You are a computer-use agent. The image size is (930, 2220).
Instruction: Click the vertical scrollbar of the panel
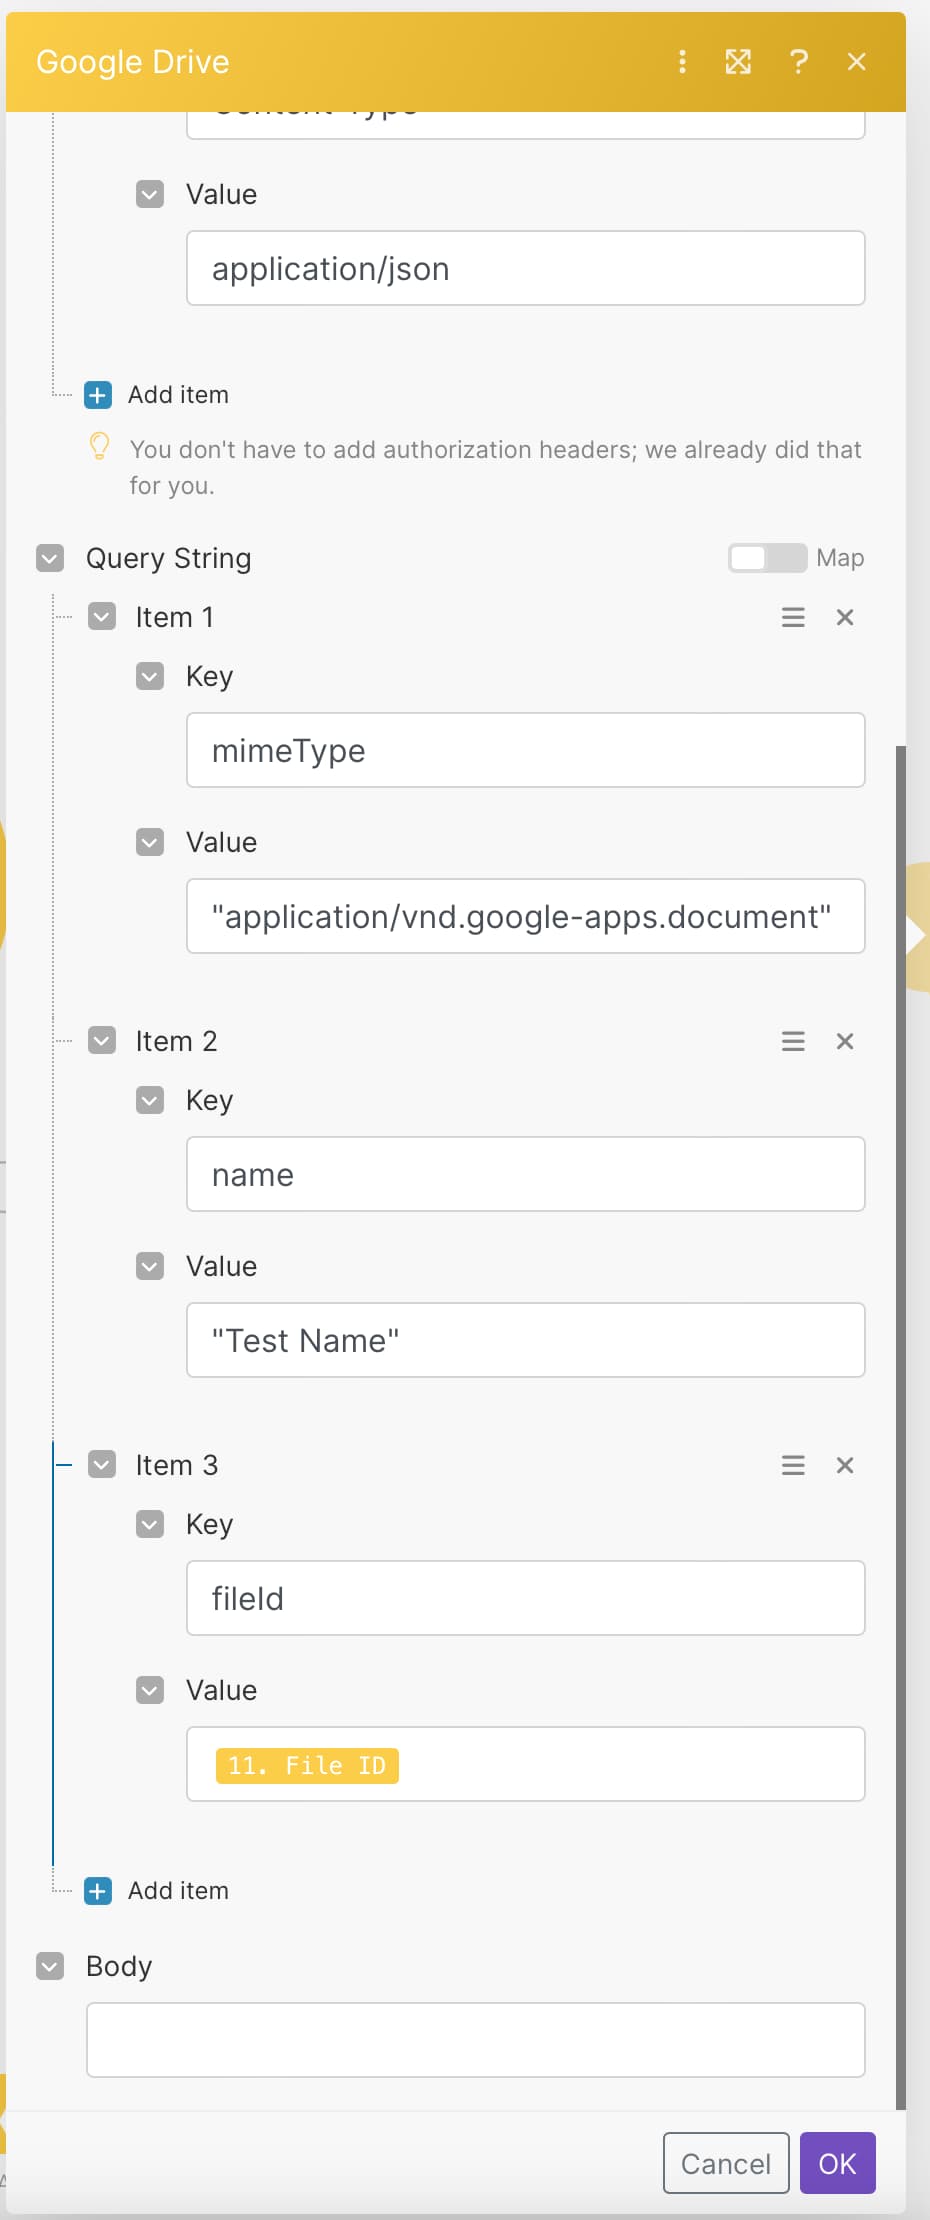pos(900,1427)
